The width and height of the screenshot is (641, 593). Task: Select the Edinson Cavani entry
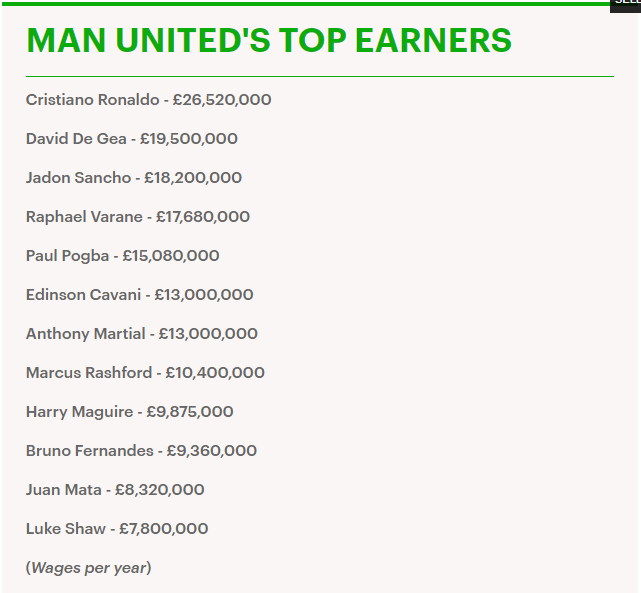(139, 295)
